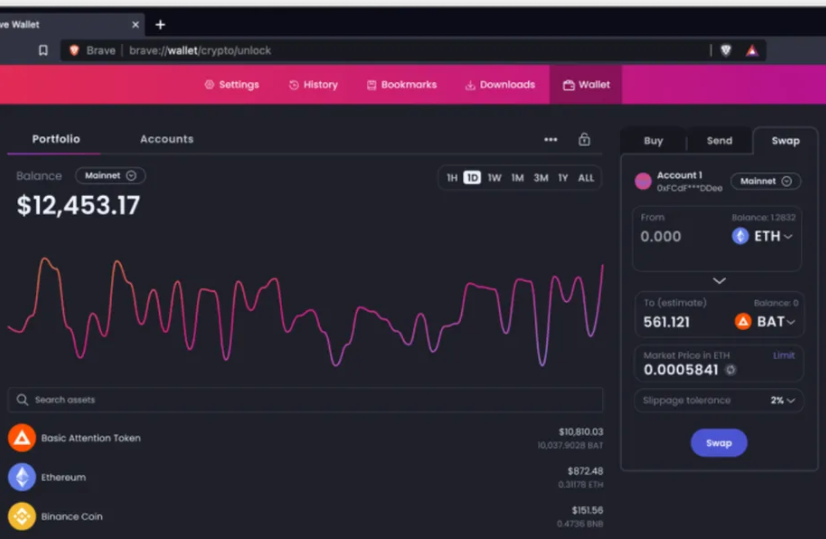The width and height of the screenshot is (826, 539).
Task: Open the Downloads page
Action: [x=500, y=85]
